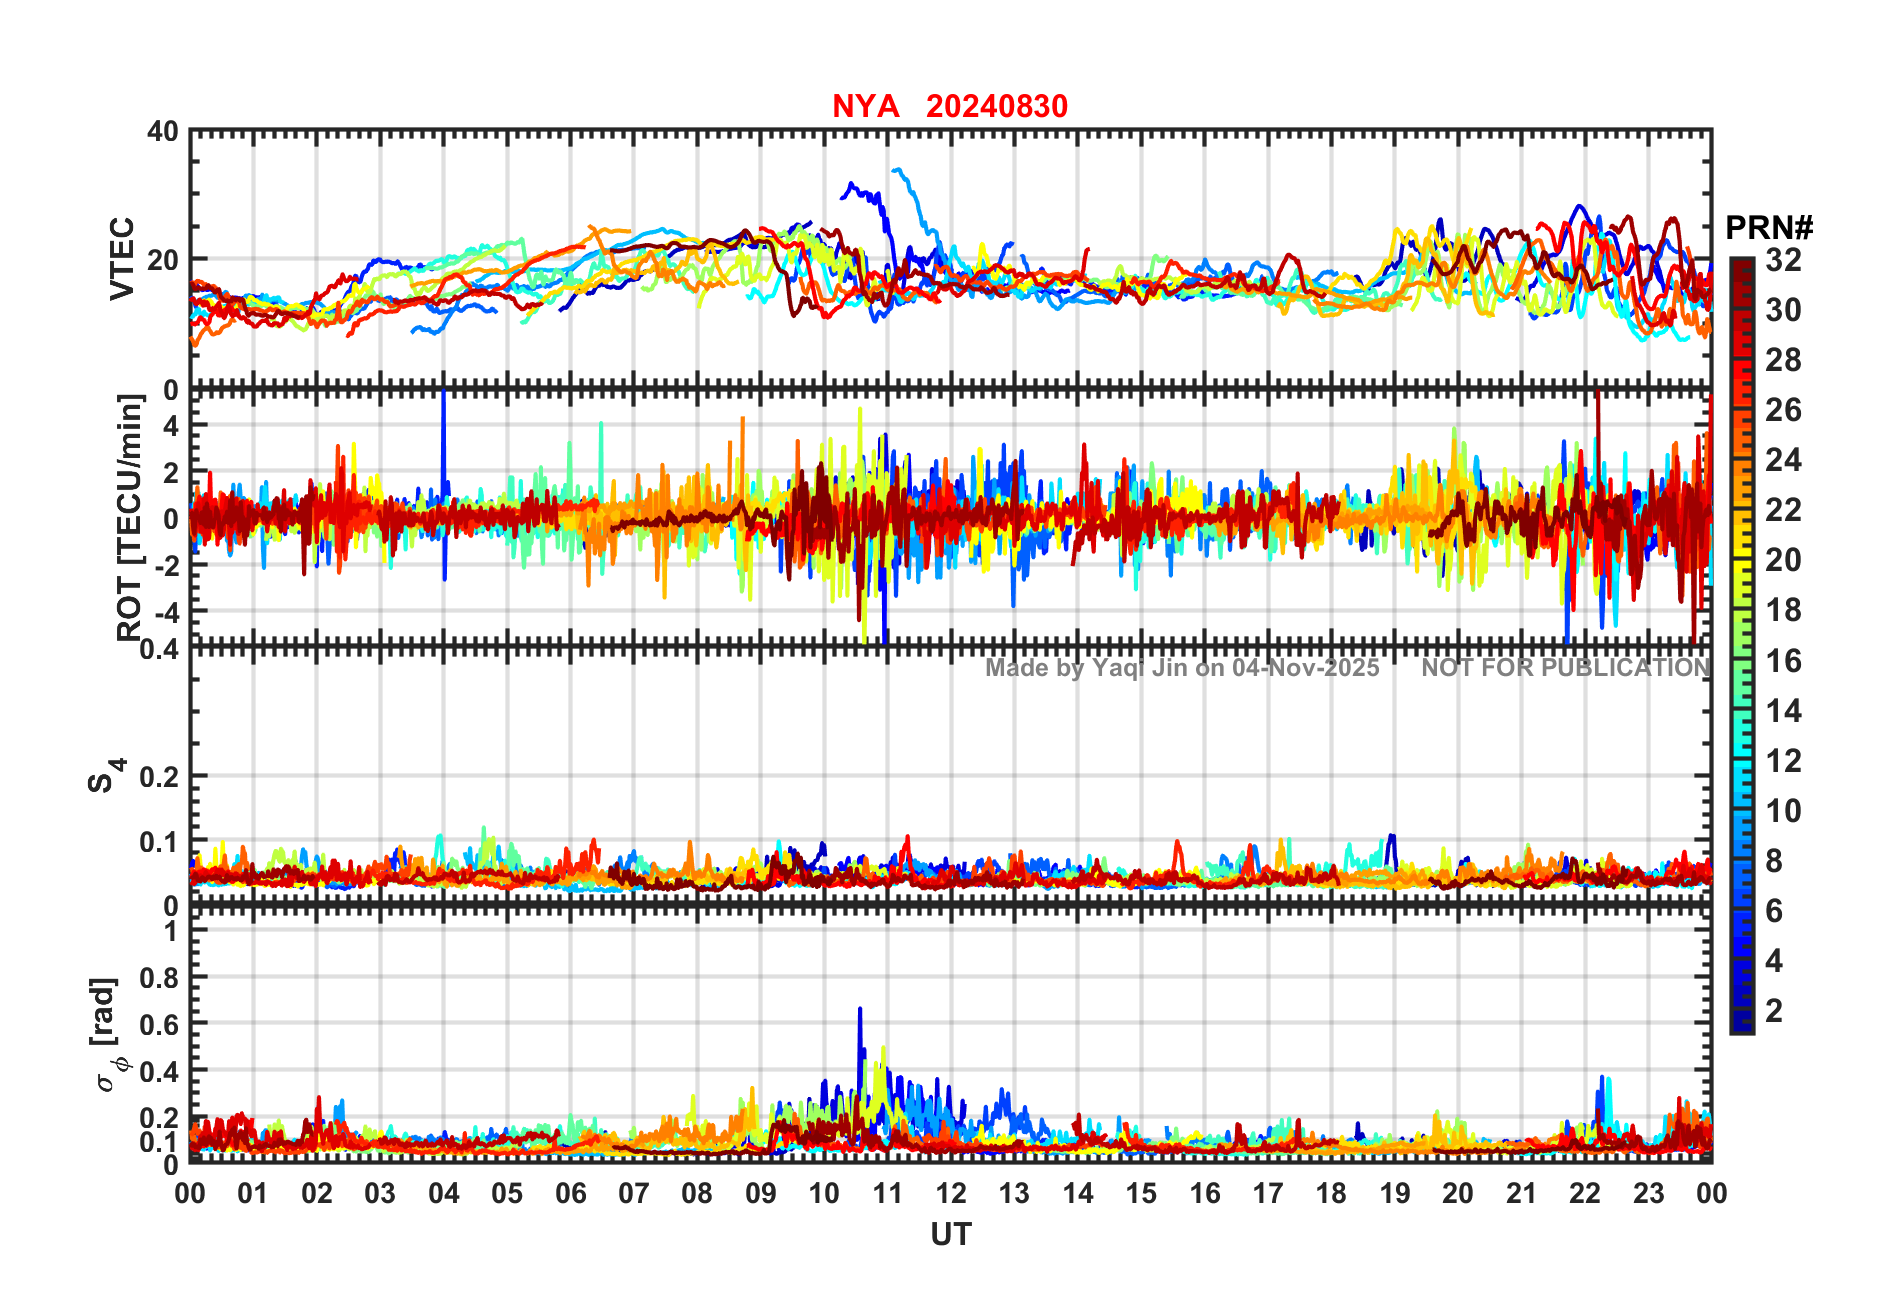Click inside the sigma-phi plot panel

[x=951, y=1035]
